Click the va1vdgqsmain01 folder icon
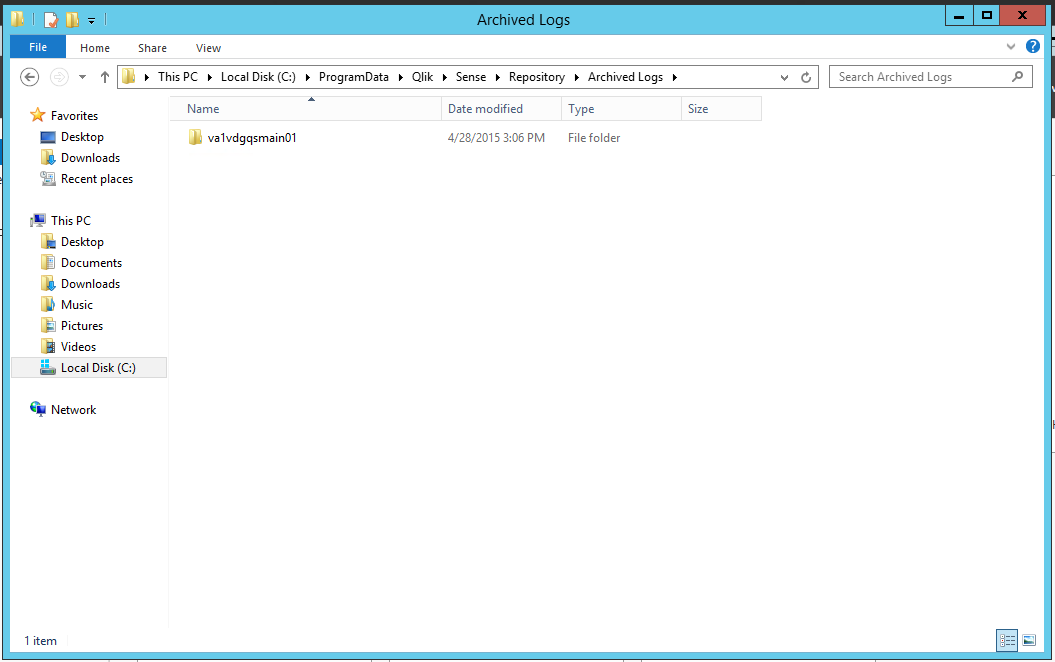 pos(195,137)
